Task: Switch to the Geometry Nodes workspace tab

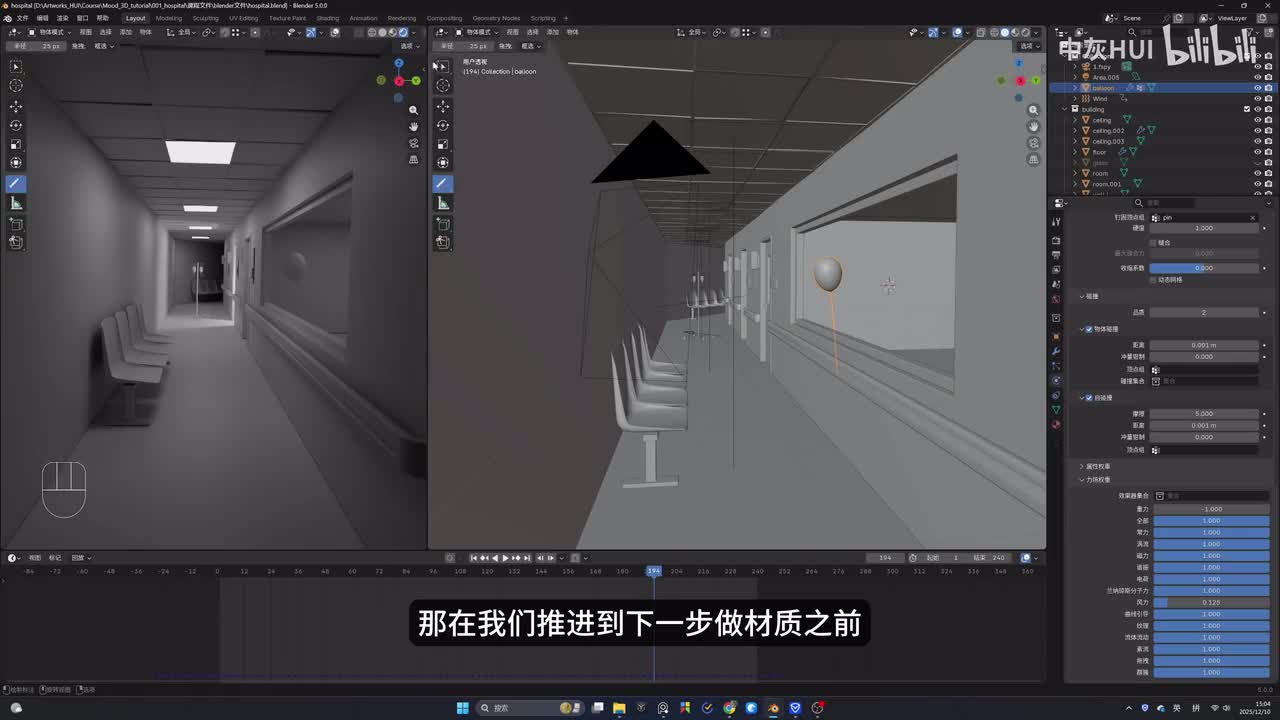Action: (496, 18)
